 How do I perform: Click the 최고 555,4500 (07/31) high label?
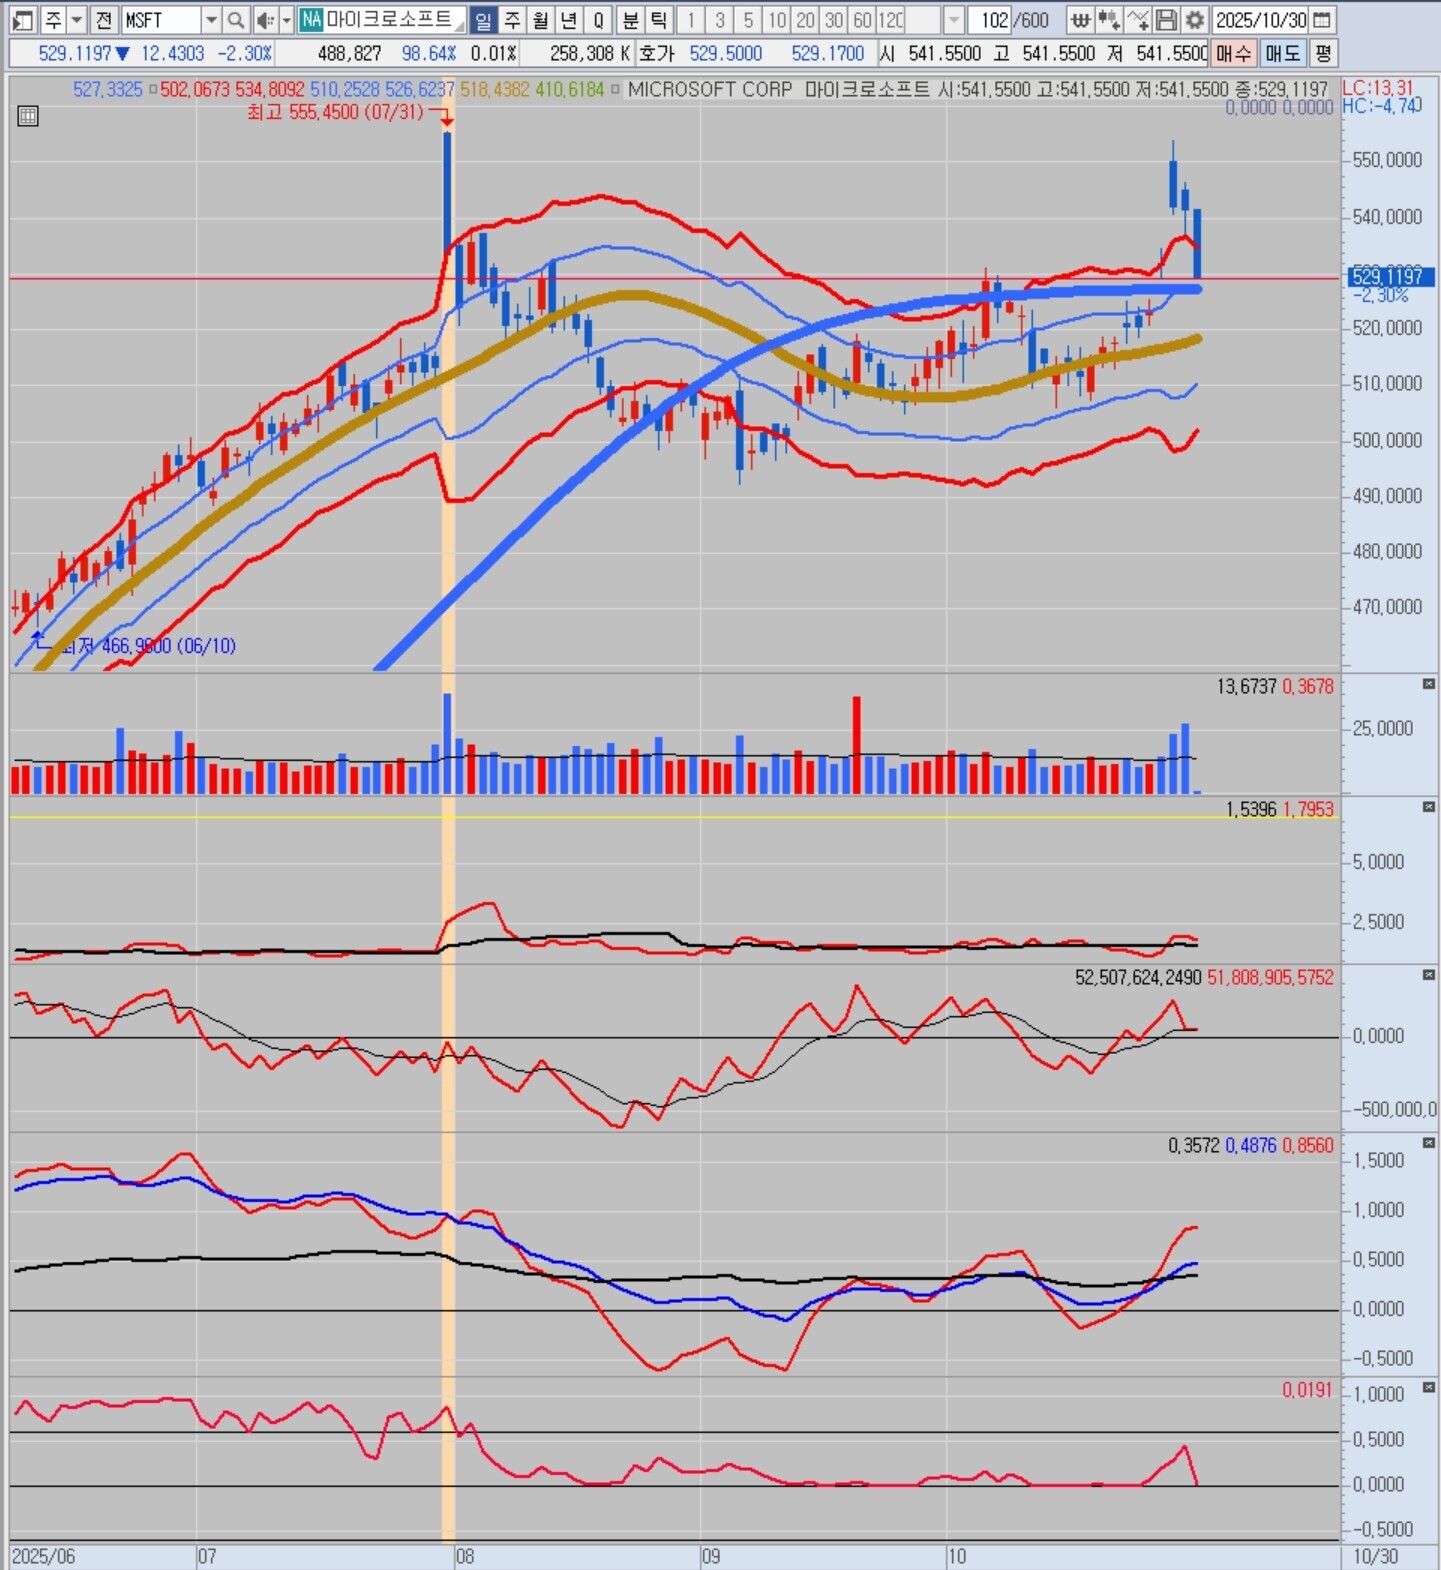coord(335,112)
